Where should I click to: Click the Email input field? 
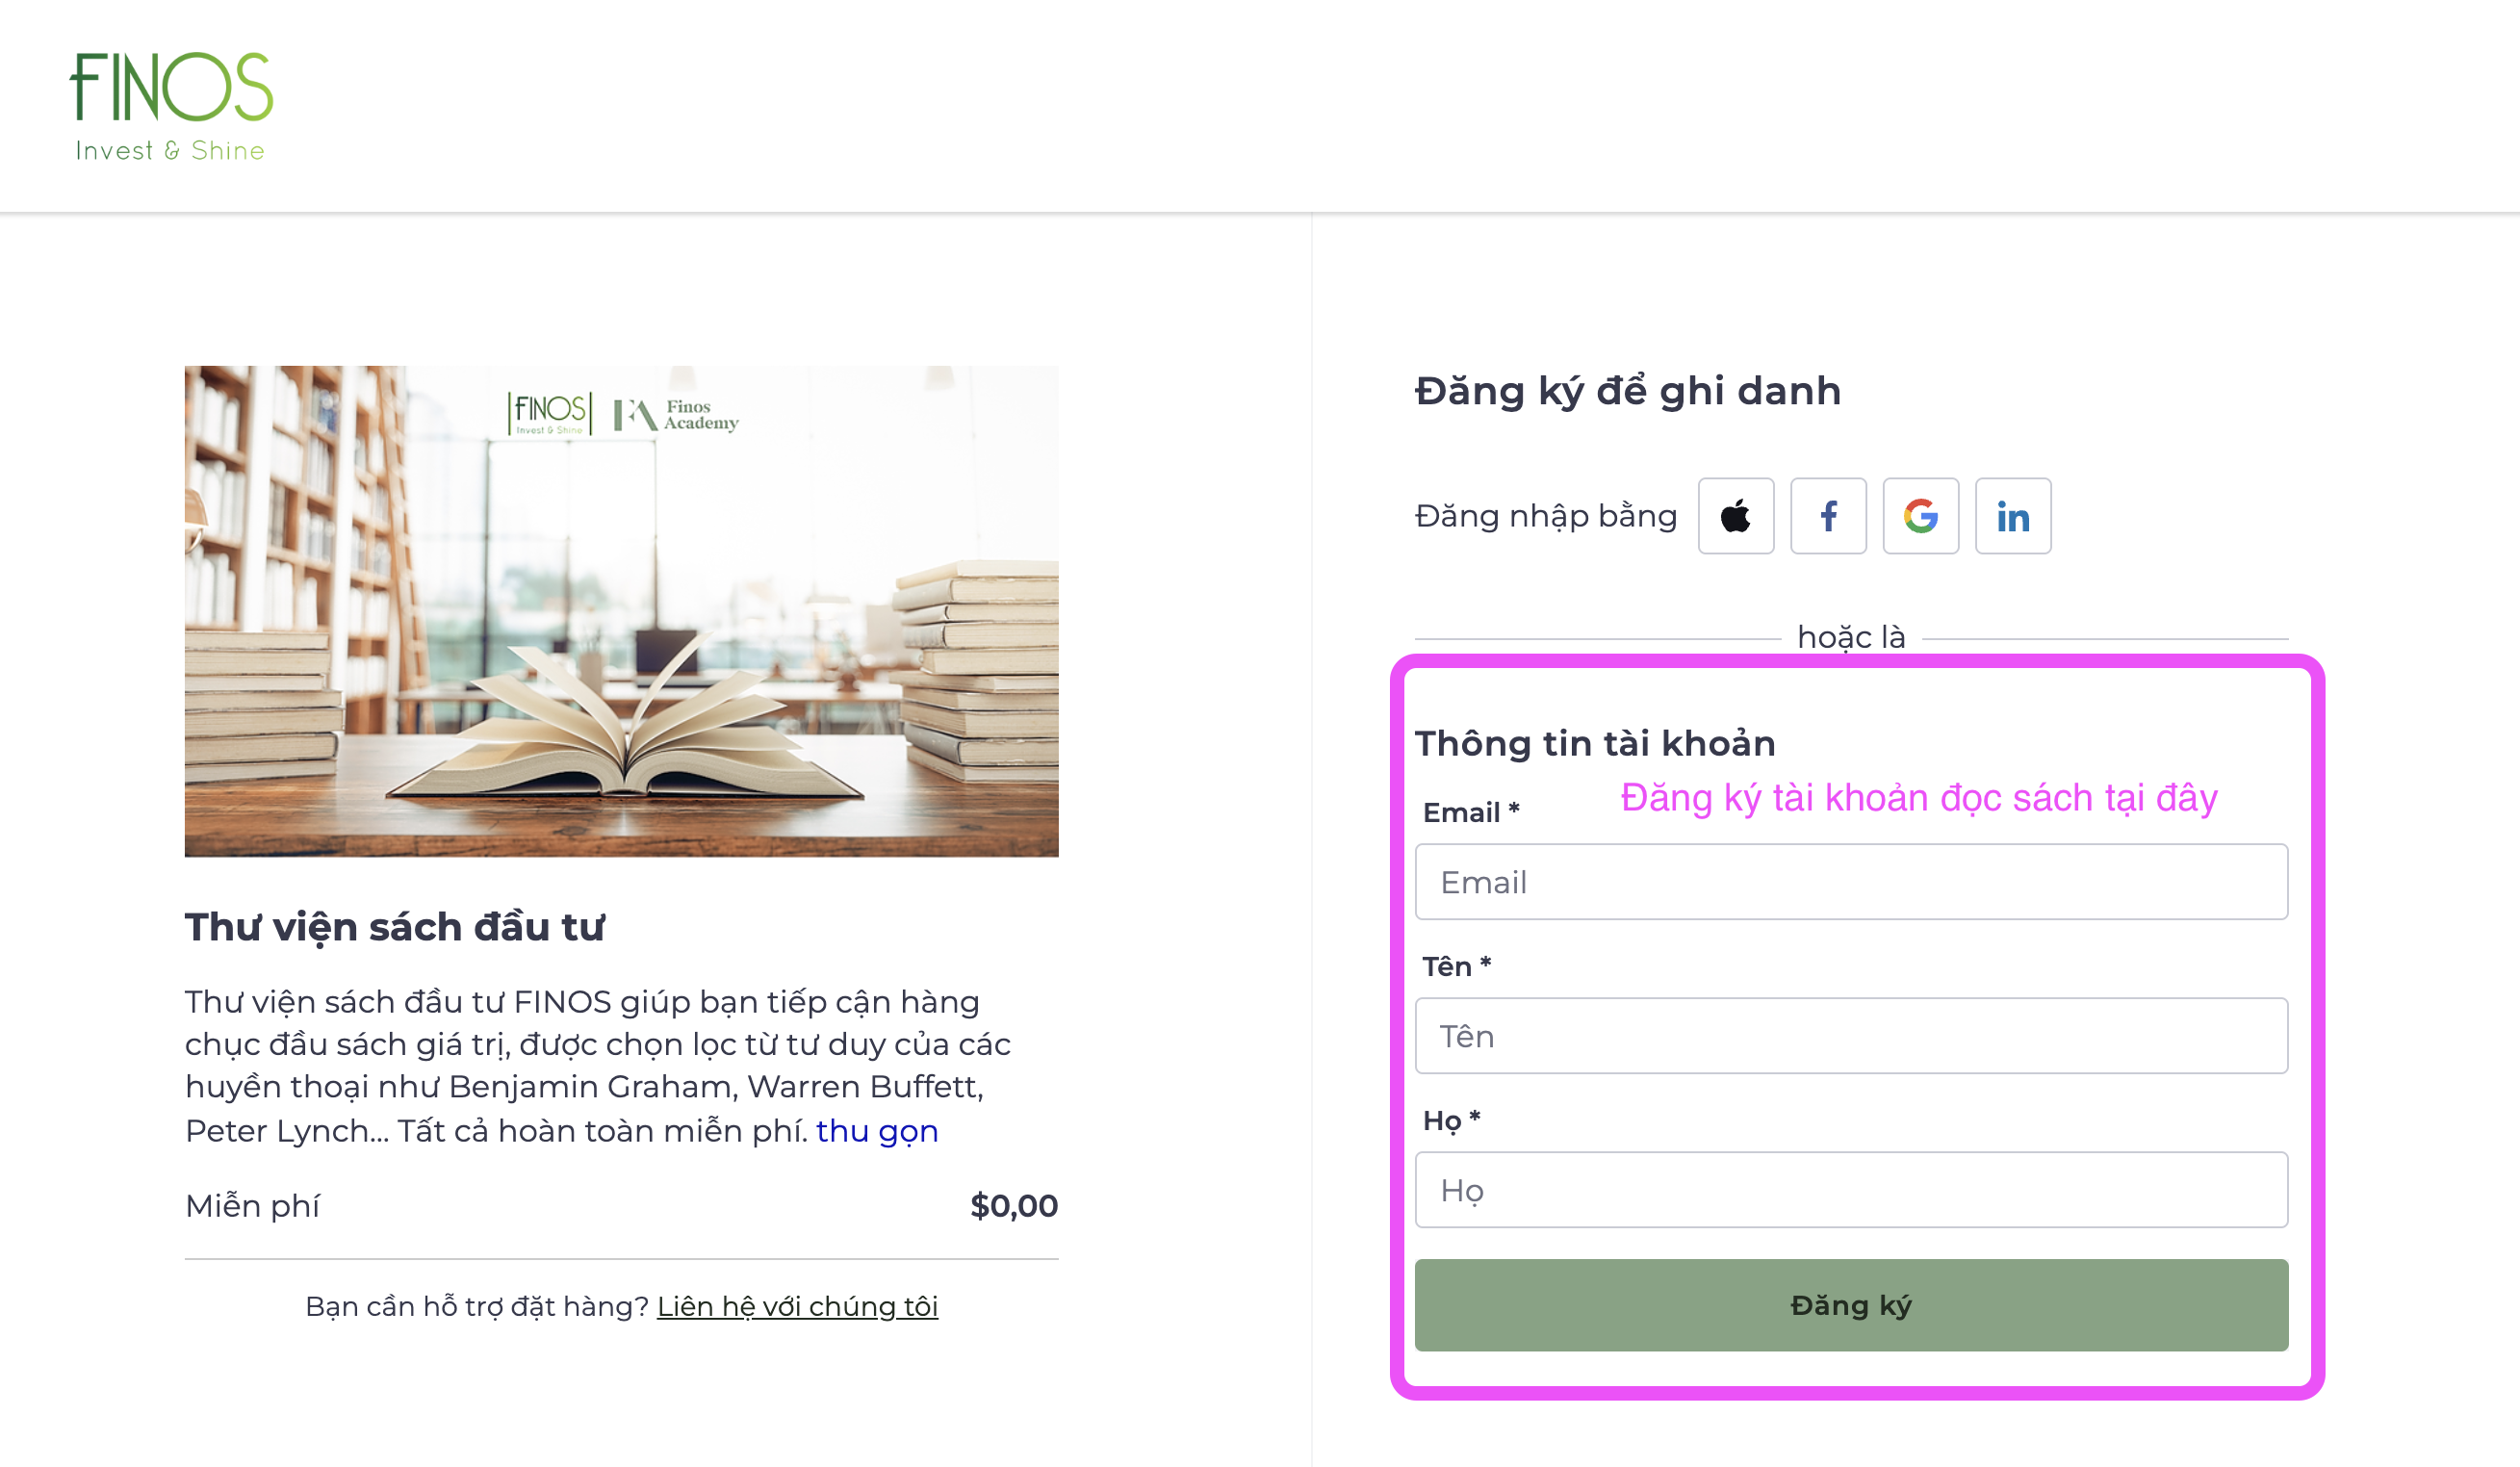click(x=1851, y=882)
